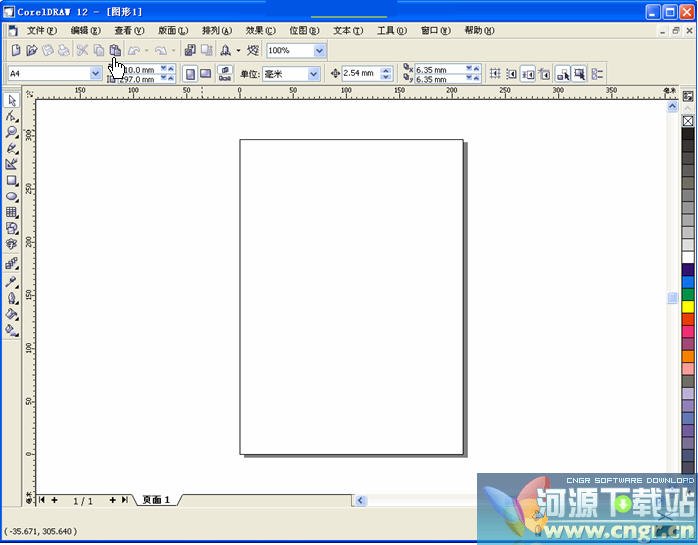The width and height of the screenshot is (698, 545).
Task: Toggle portrait page orientation
Action: coord(189,74)
